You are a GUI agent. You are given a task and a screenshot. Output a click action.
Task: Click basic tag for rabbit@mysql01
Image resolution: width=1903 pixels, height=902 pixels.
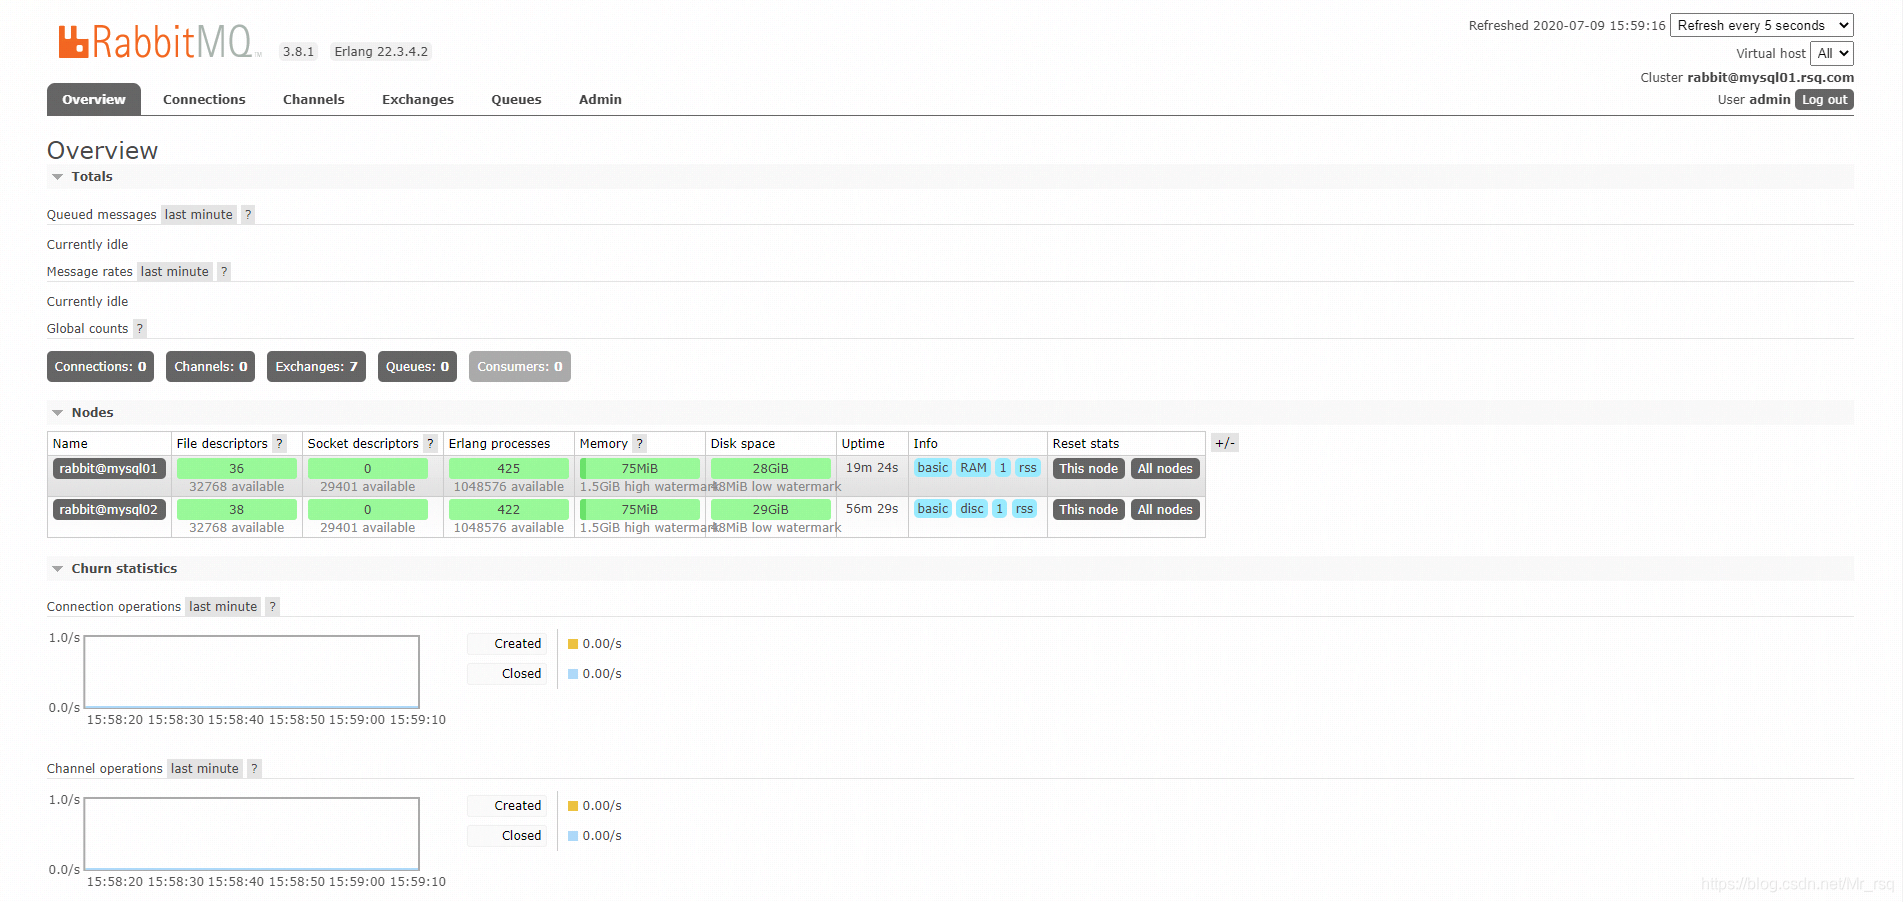point(933,467)
